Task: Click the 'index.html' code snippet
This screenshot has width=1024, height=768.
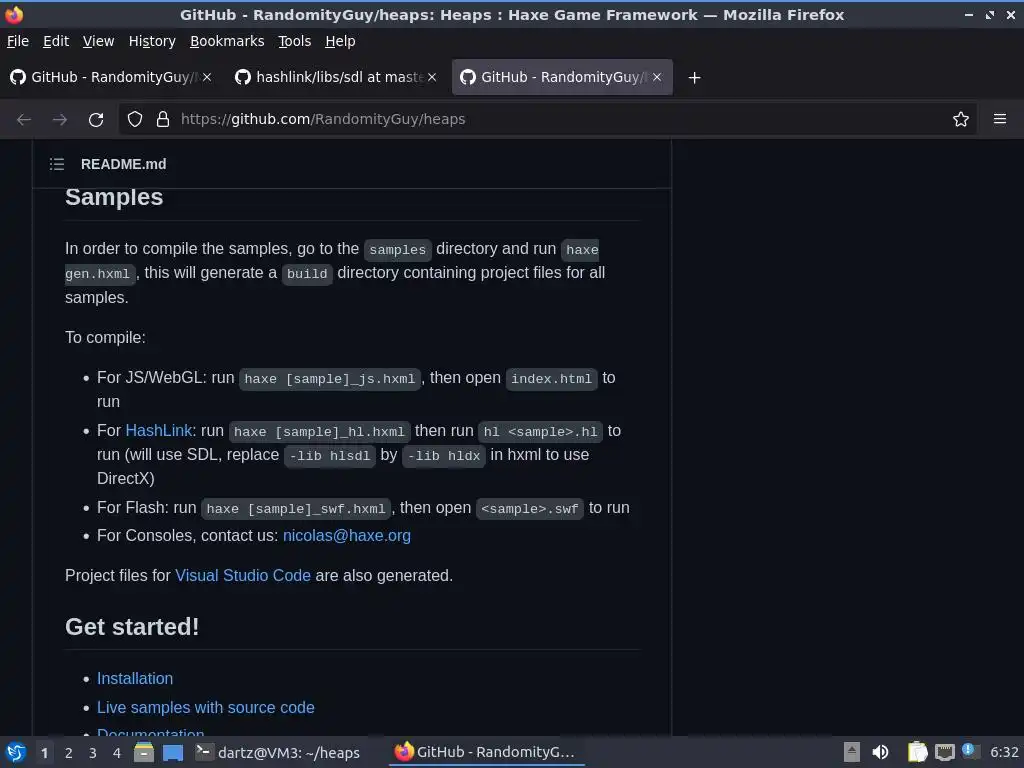Action: (551, 379)
